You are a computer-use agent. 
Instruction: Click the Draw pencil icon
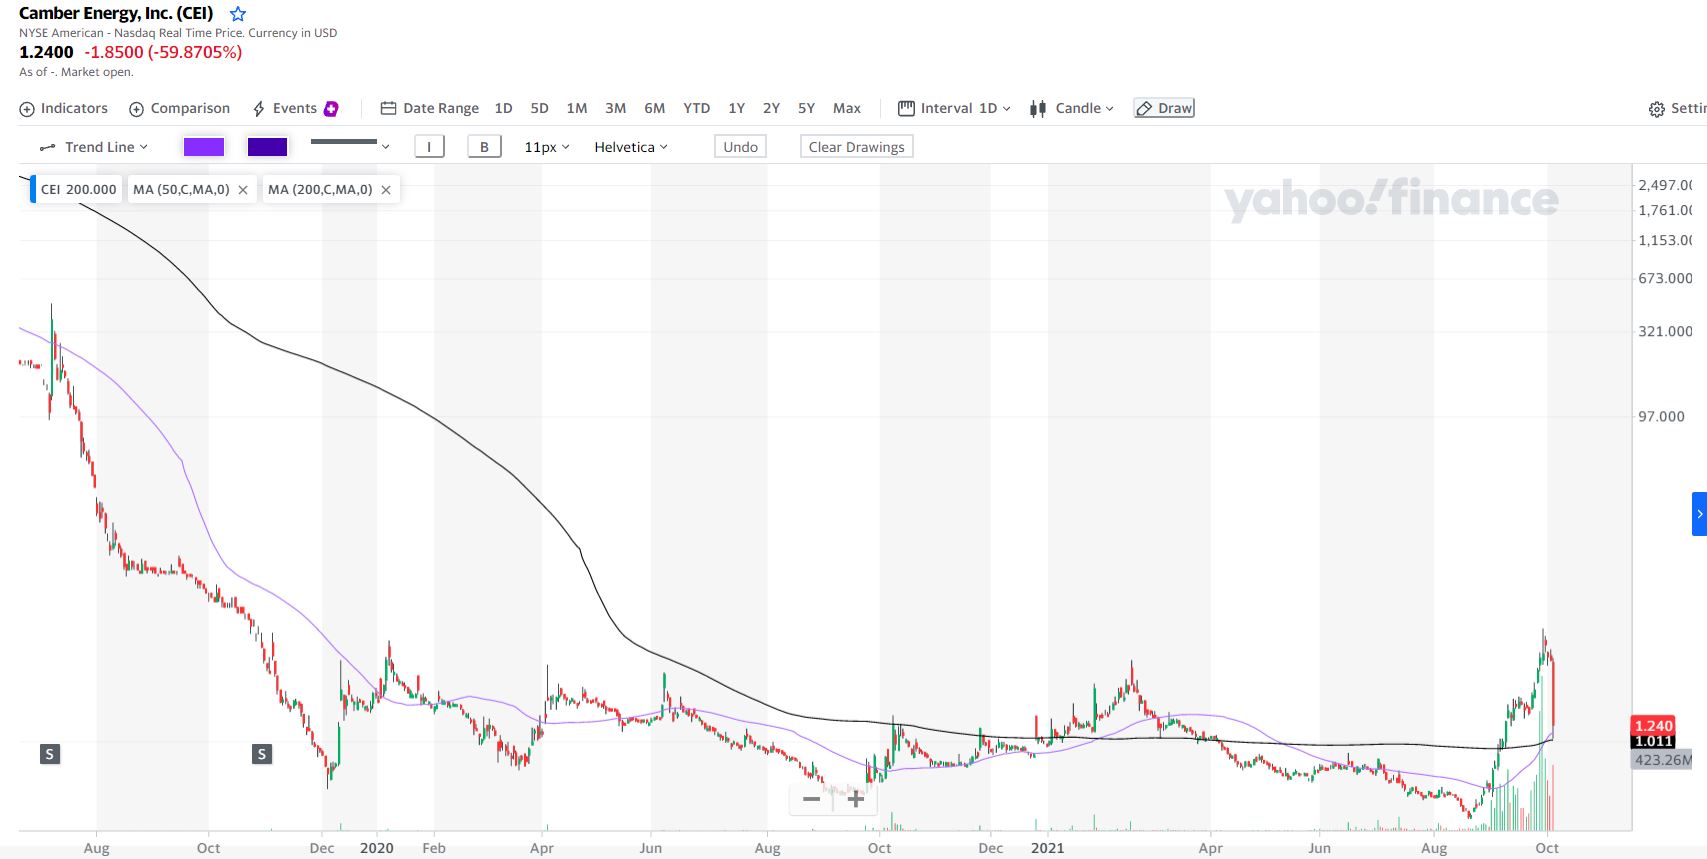pos(1145,108)
